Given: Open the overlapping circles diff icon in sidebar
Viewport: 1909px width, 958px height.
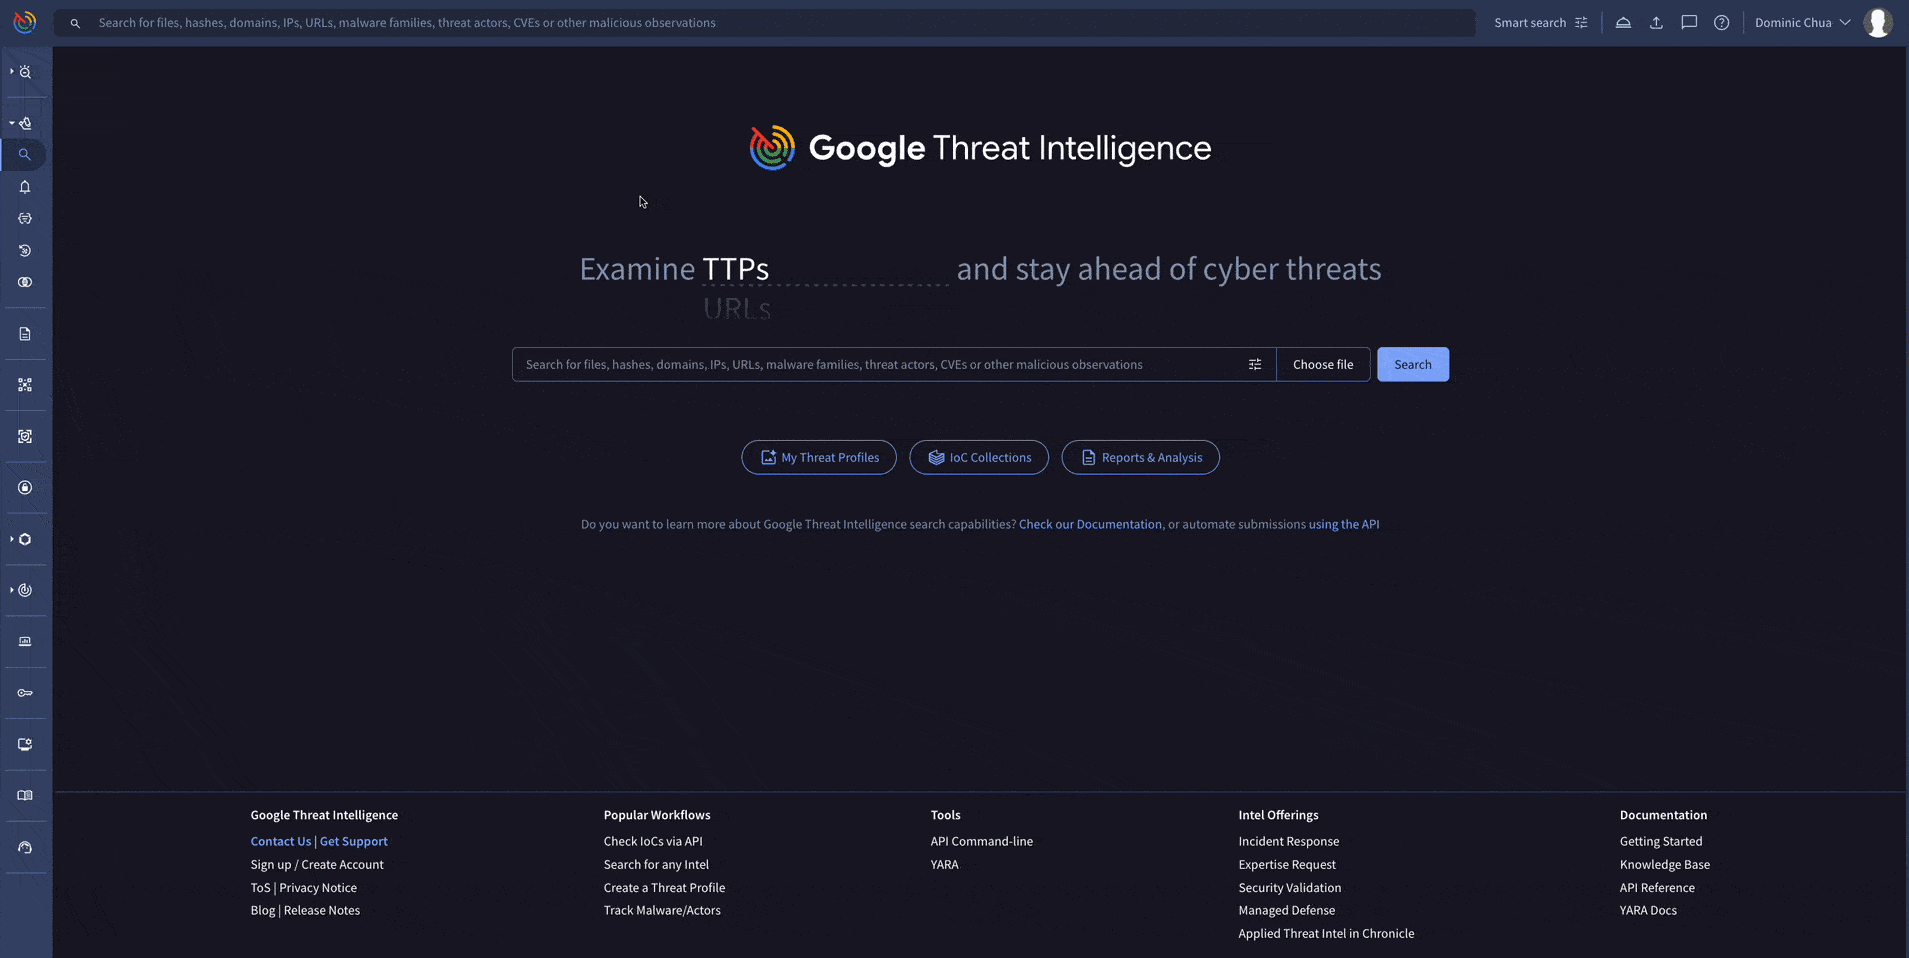Looking at the screenshot, I should coord(25,282).
